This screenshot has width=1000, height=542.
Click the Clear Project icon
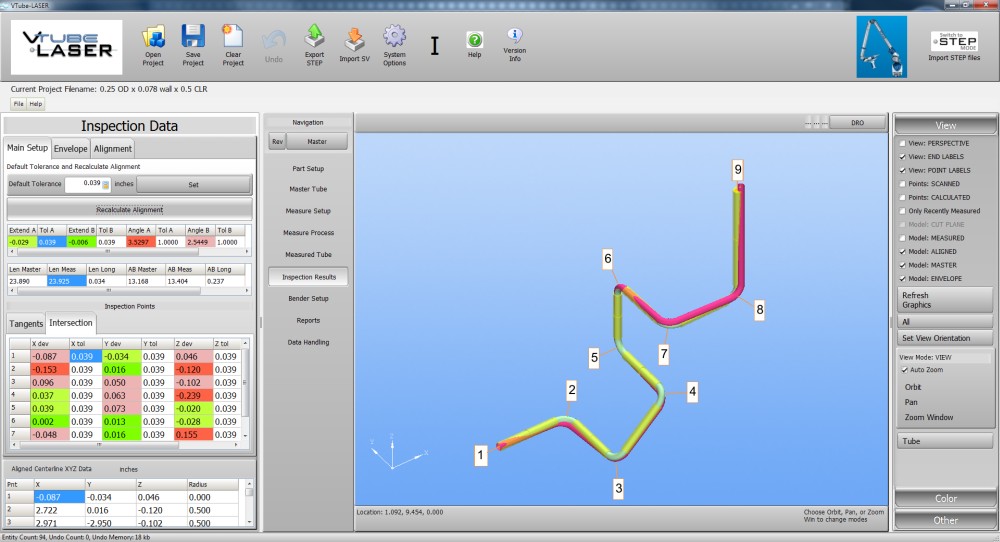[x=233, y=38]
